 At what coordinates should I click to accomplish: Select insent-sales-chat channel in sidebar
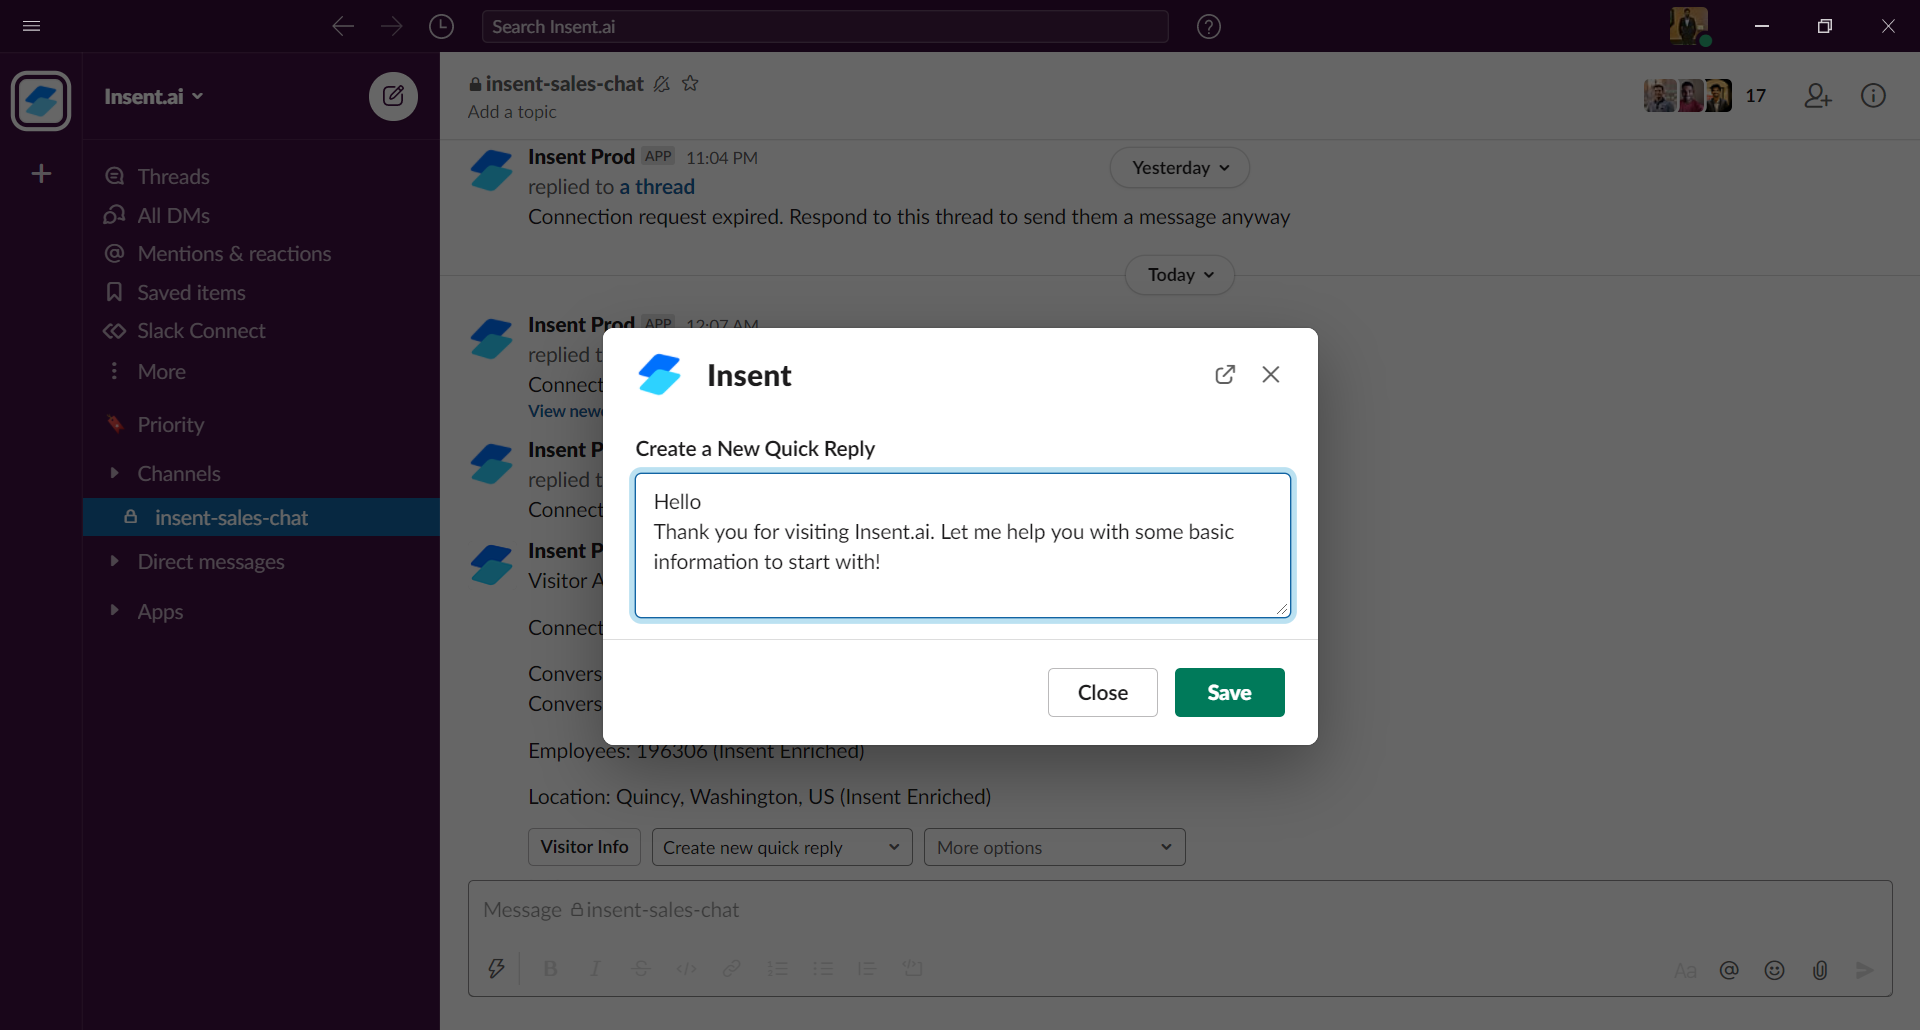[x=261, y=517]
